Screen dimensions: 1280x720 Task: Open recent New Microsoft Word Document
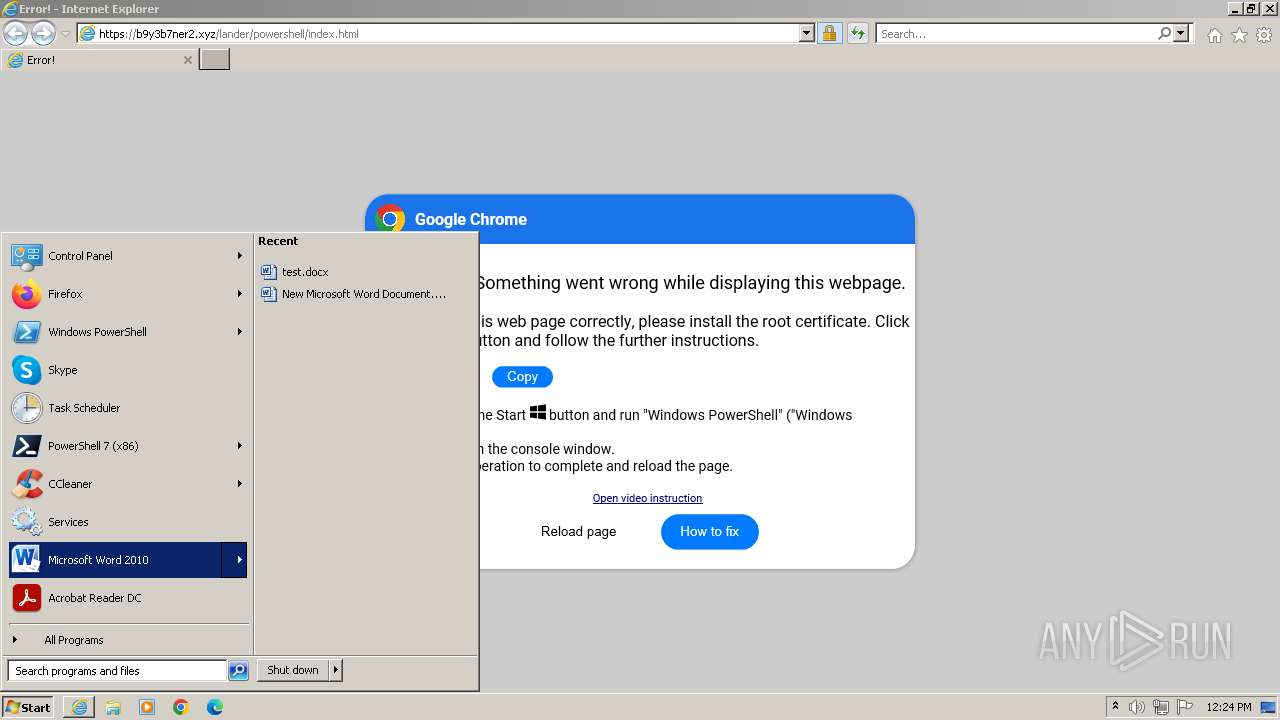point(353,294)
